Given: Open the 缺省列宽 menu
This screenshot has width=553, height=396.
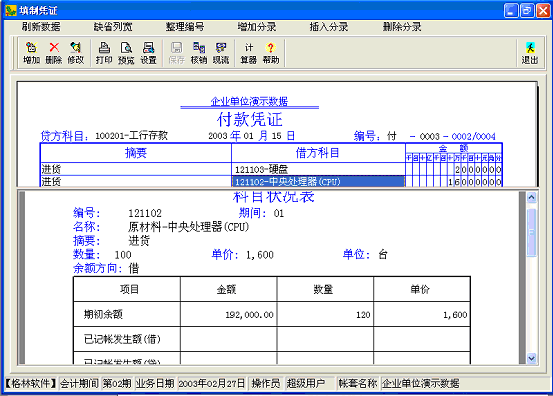Looking at the screenshot, I should (x=113, y=27).
